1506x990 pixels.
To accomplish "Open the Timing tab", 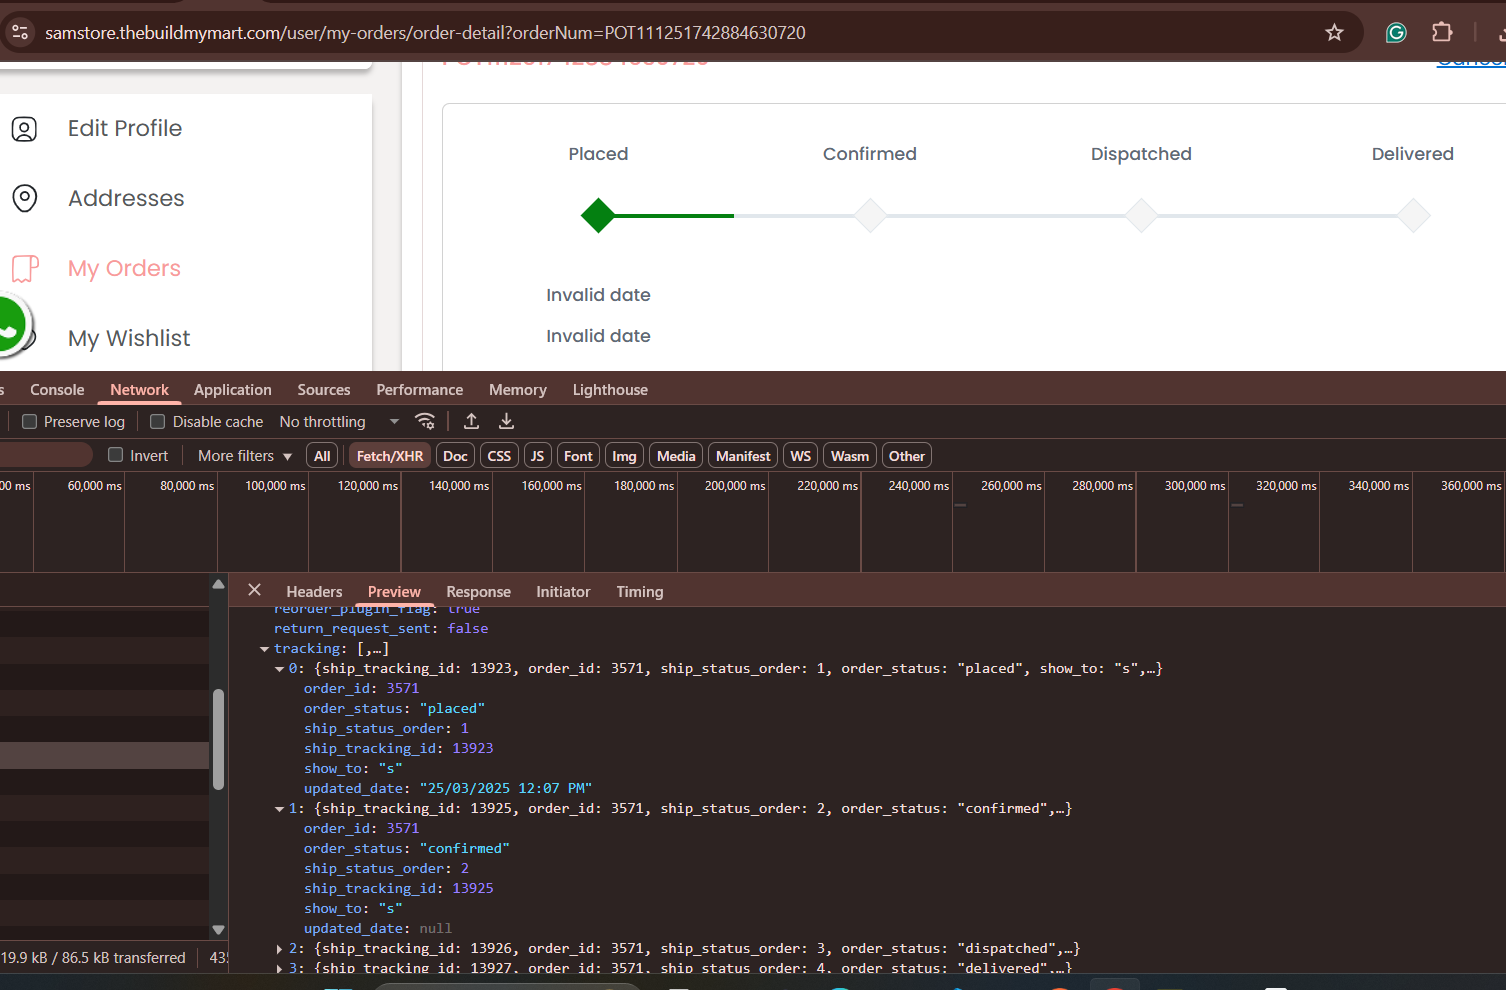I will tap(639, 592).
